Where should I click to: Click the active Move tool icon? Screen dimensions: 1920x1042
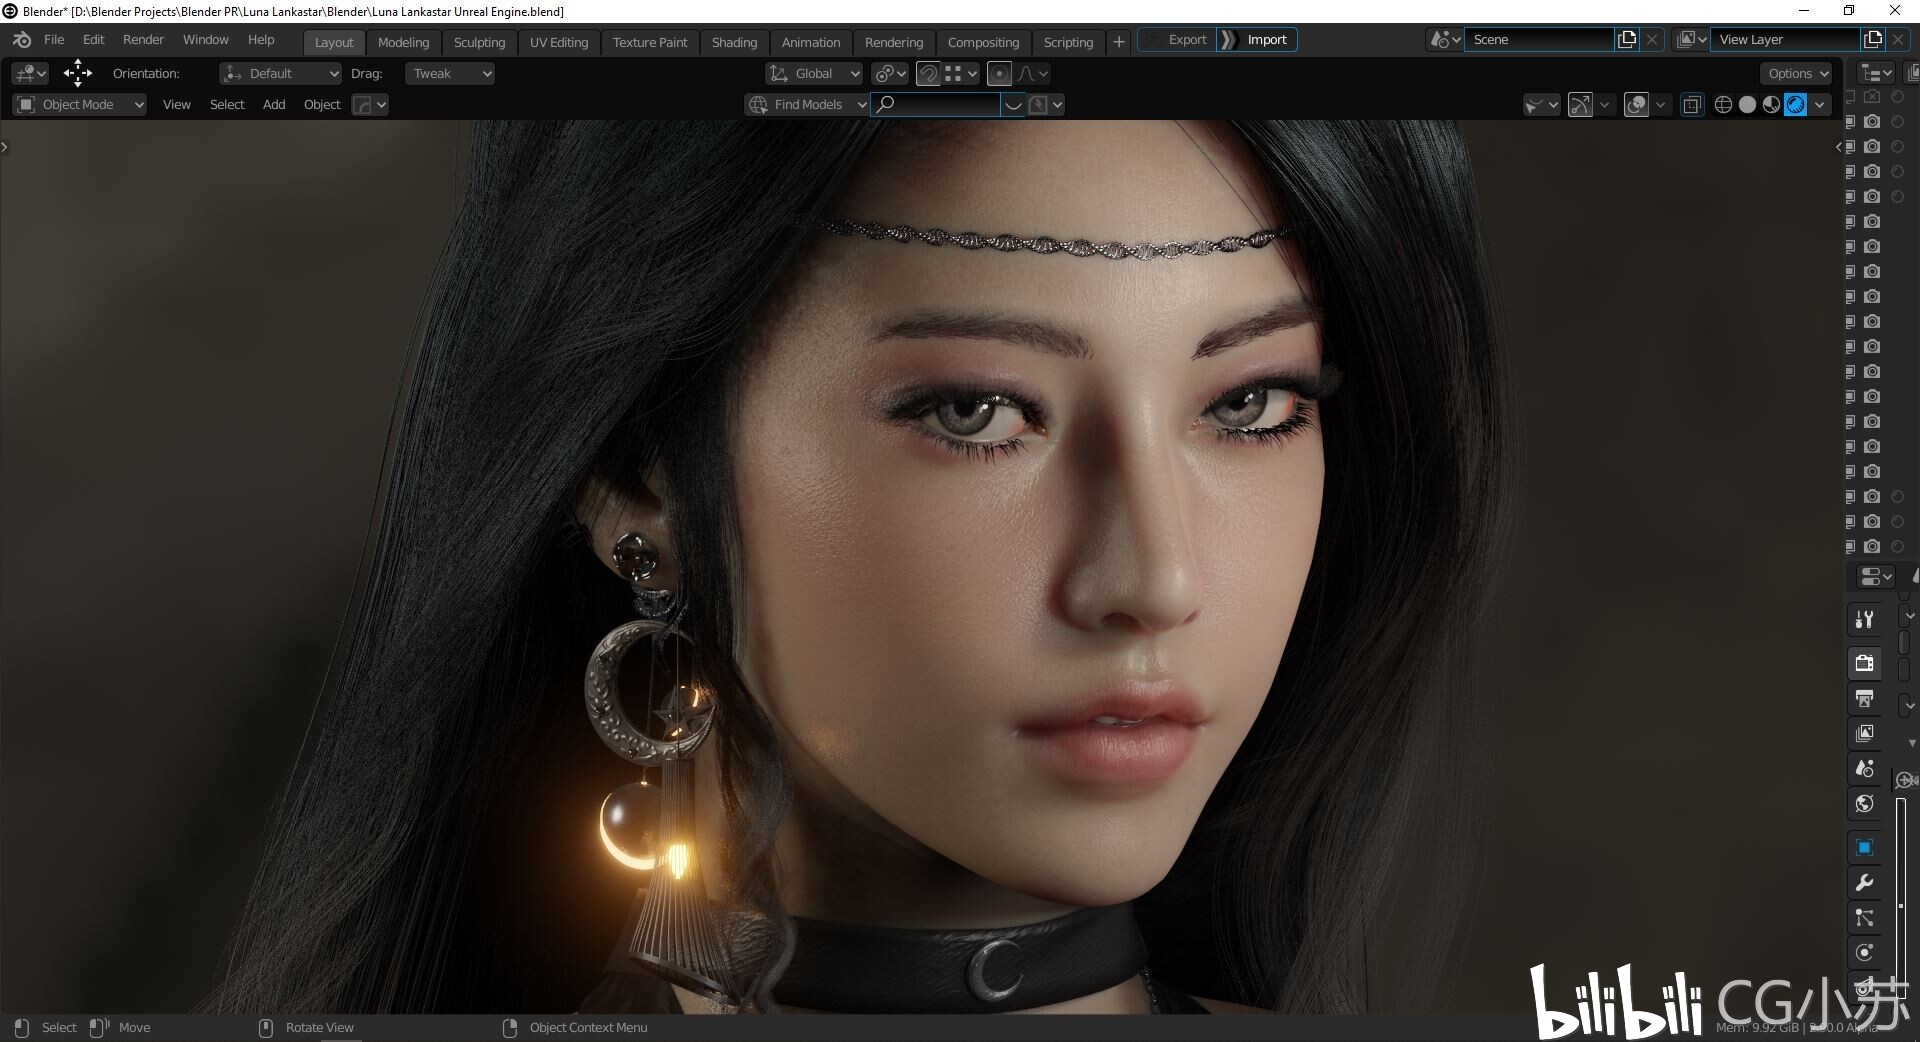click(78, 73)
